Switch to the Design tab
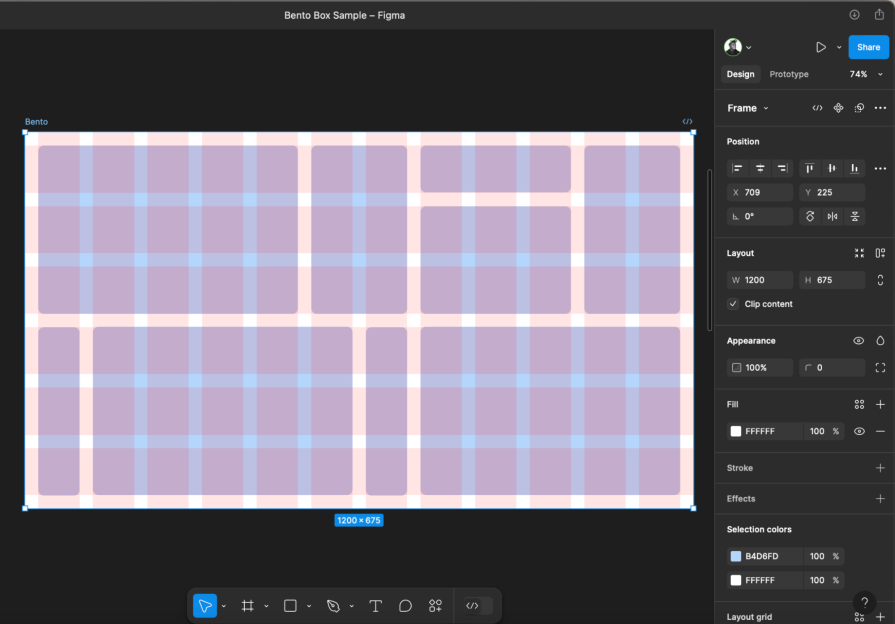This screenshot has height=624, width=895. click(x=740, y=74)
